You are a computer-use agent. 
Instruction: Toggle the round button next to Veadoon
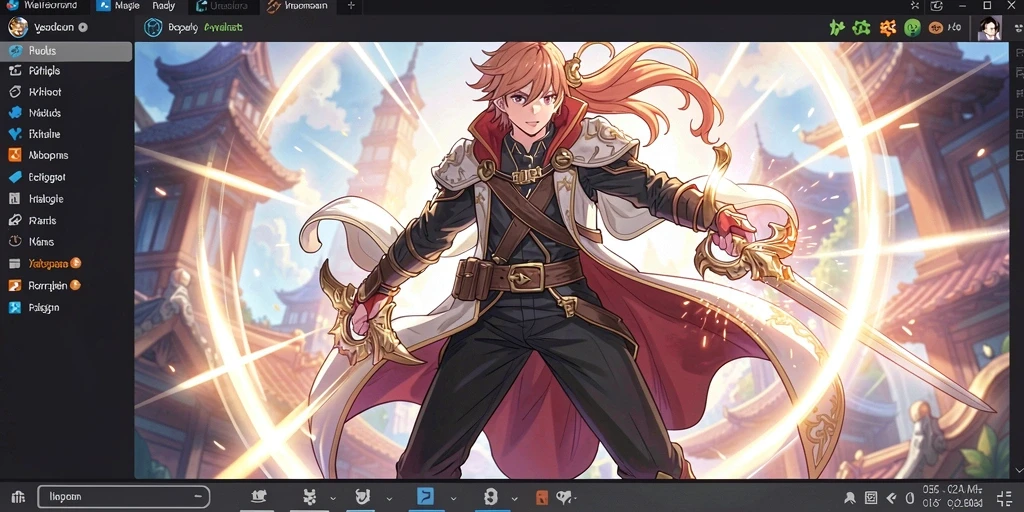point(83,27)
